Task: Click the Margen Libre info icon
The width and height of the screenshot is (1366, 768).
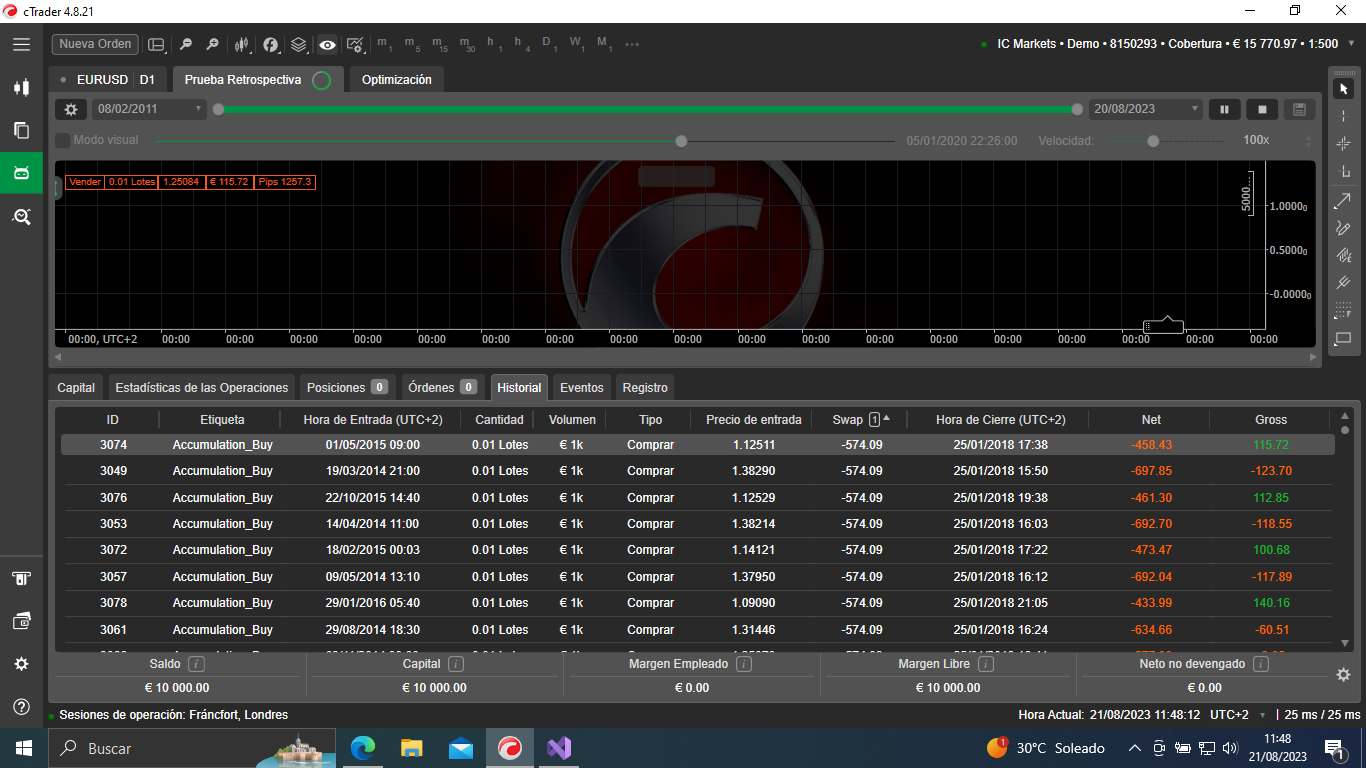Action: click(x=985, y=664)
